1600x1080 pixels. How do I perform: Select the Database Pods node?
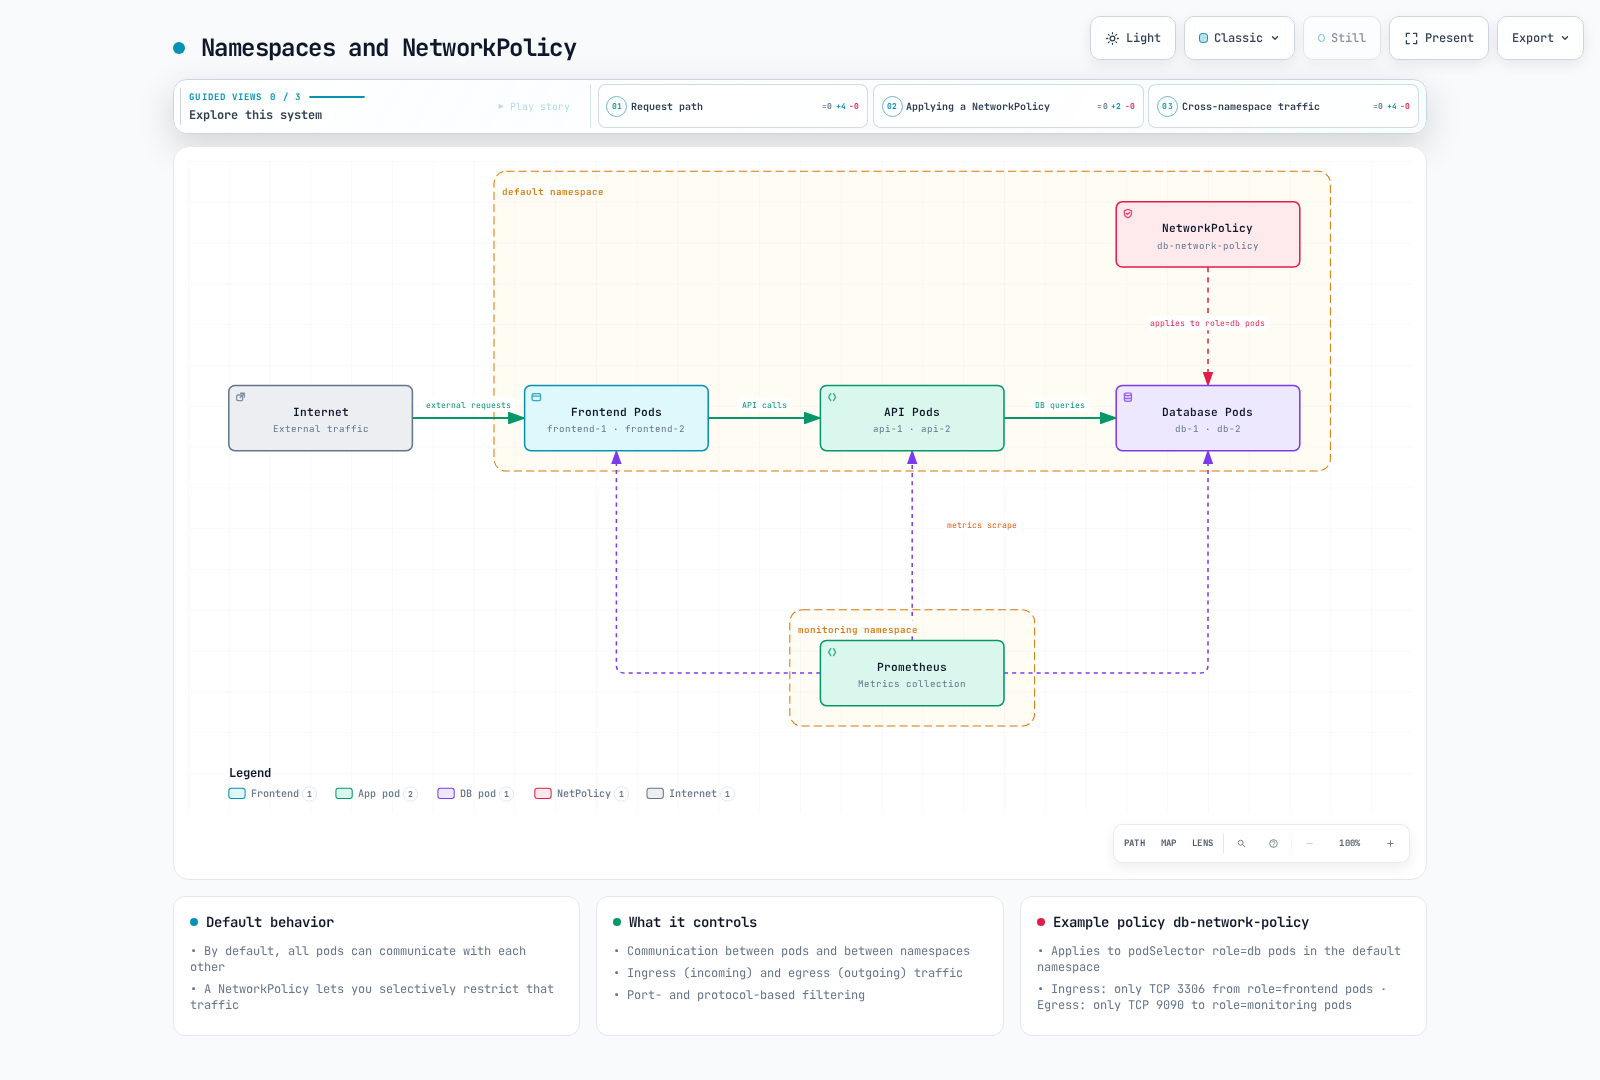[x=1208, y=418]
